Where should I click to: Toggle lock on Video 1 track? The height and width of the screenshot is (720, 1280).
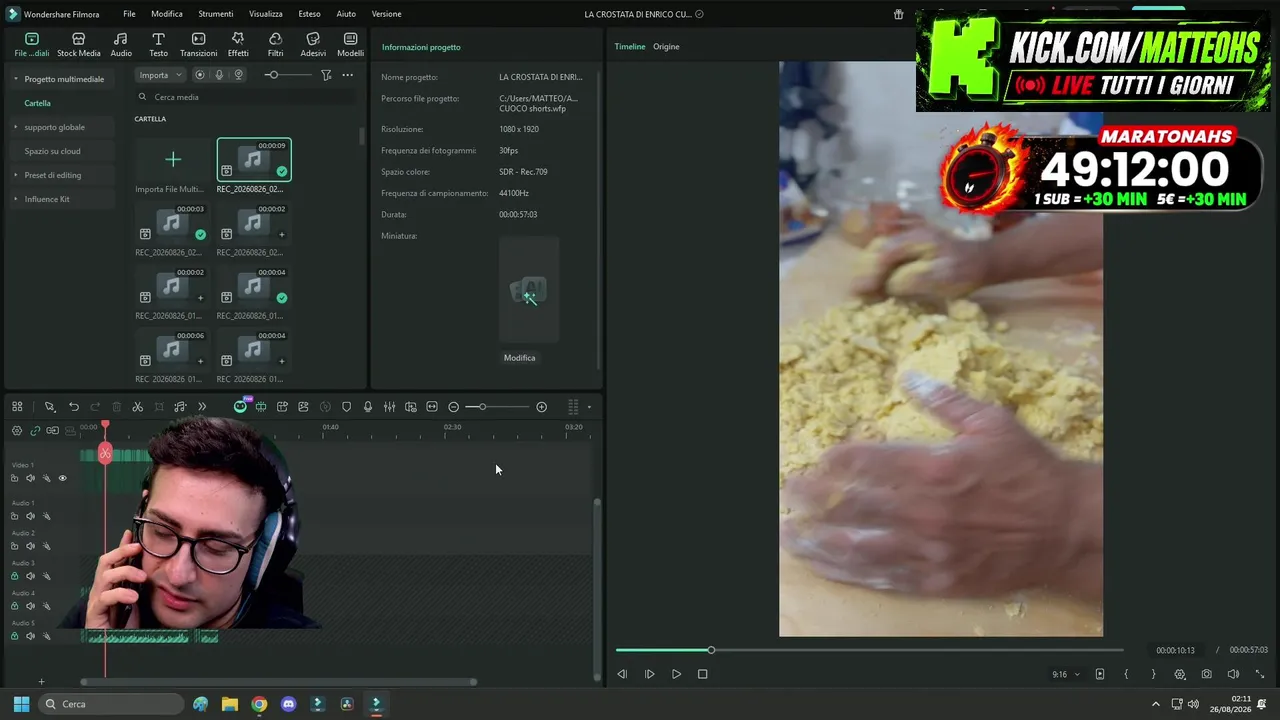click(14, 478)
